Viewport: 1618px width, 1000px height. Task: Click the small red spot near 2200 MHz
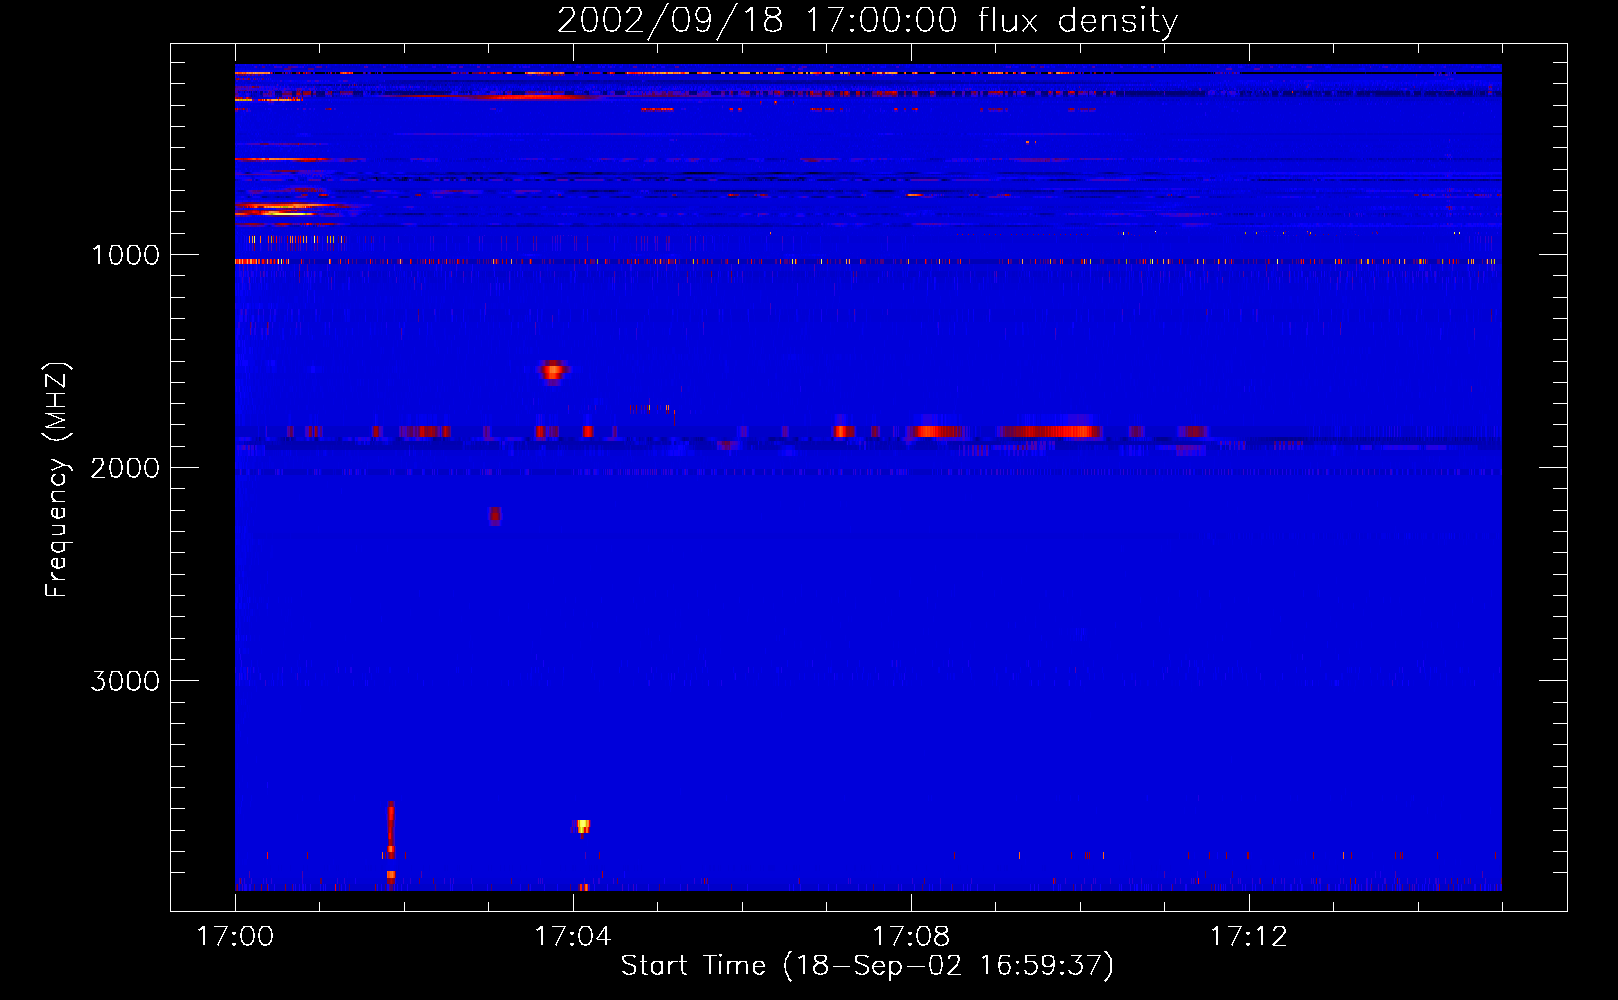coord(494,516)
